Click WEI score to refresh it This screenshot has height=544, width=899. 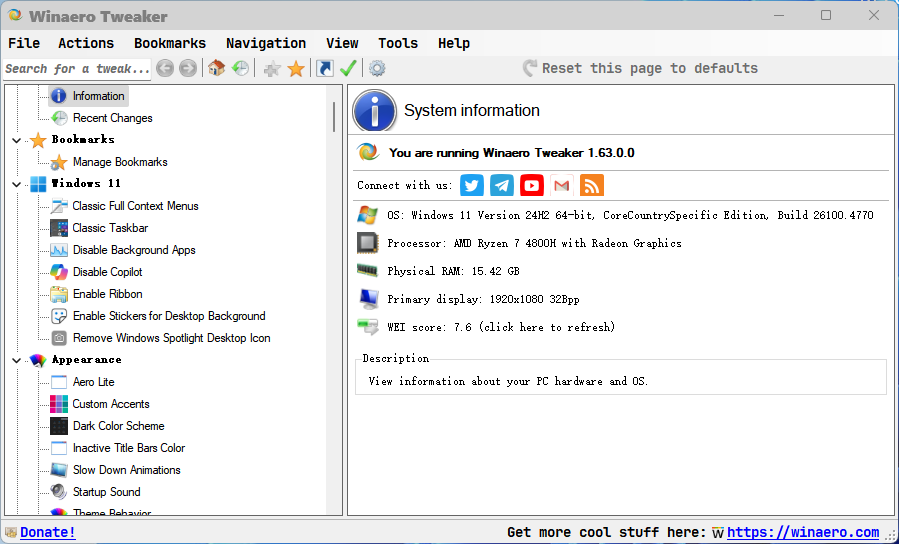point(501,327)
